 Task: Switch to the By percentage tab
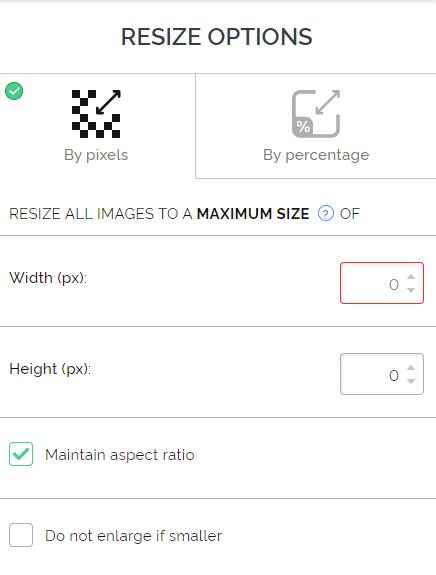point(316,126)
